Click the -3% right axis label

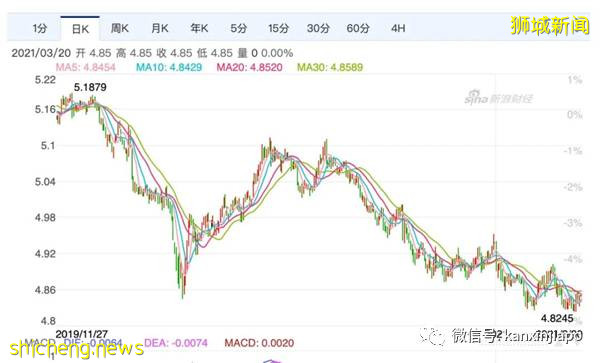pos(573,223)
